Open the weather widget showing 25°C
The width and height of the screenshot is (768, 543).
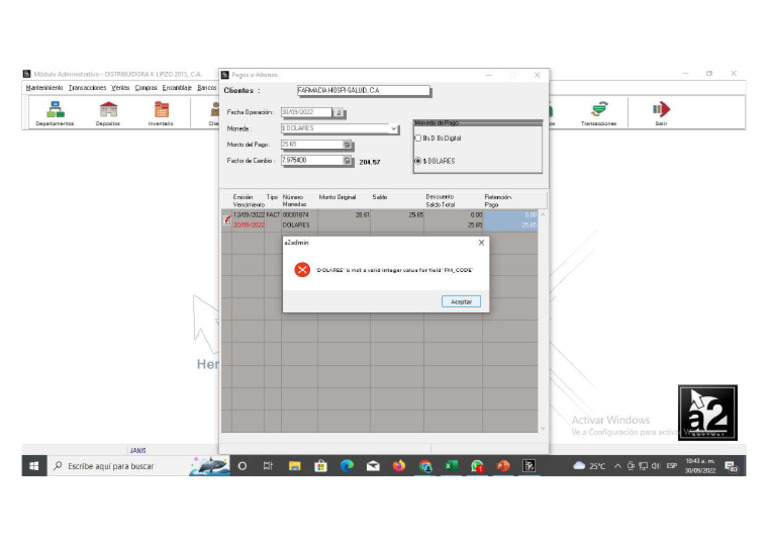coord(589,466)
